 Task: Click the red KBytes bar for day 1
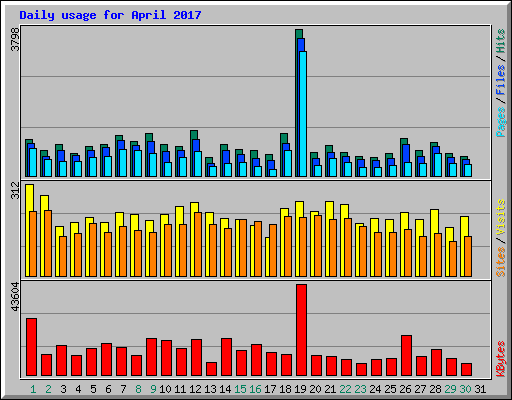click(31, 347)
